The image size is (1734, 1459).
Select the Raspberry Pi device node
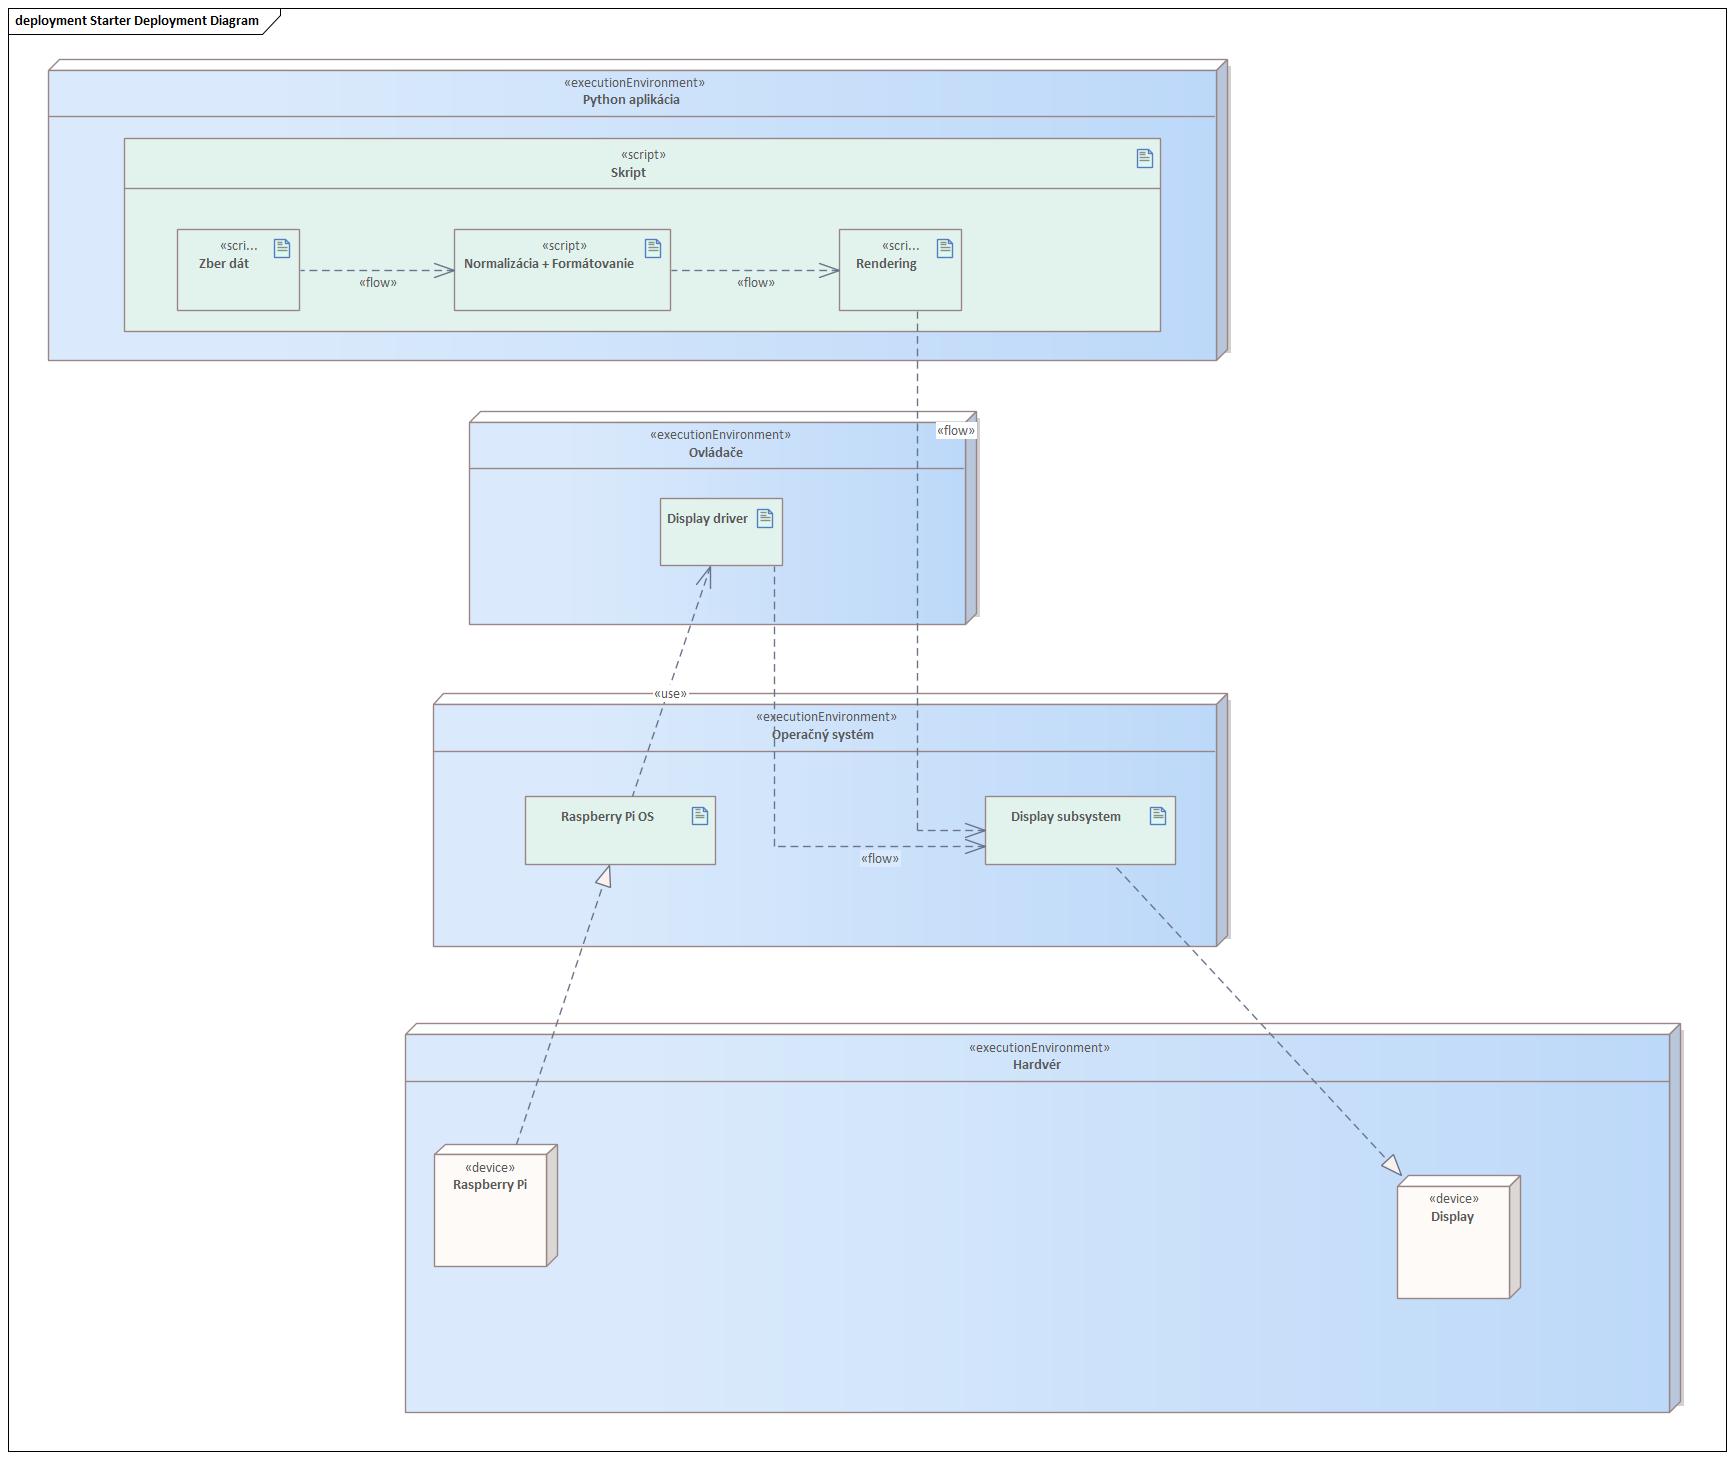[490, 1210]
